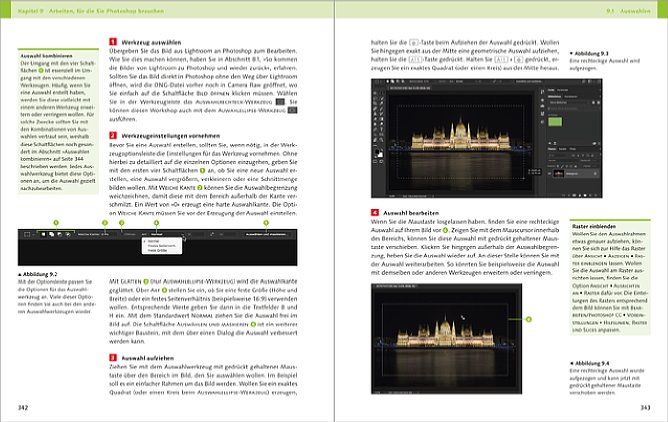The width and height of the screenshot is (668, 422).
Task: Click the caption label Abbildung 9.2
Action: coord(40,274)
